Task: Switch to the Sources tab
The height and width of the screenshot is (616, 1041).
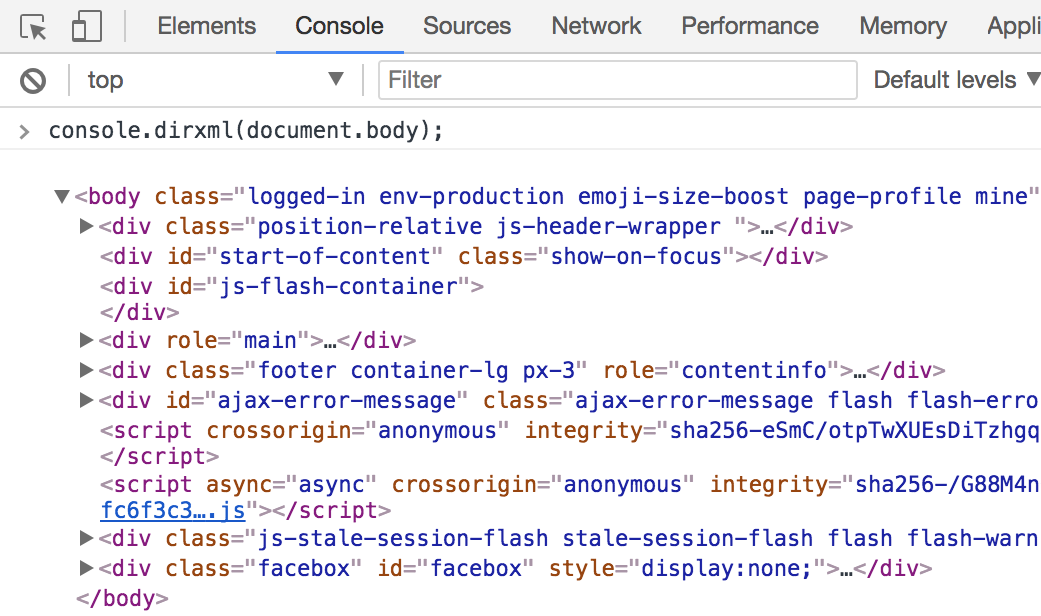Action: (466, 27)
